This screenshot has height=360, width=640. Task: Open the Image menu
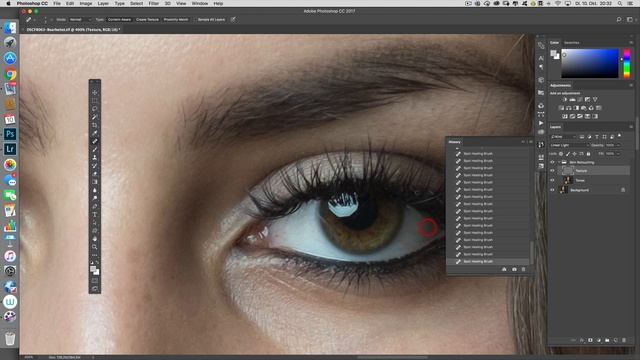click(x=86, y=3)
